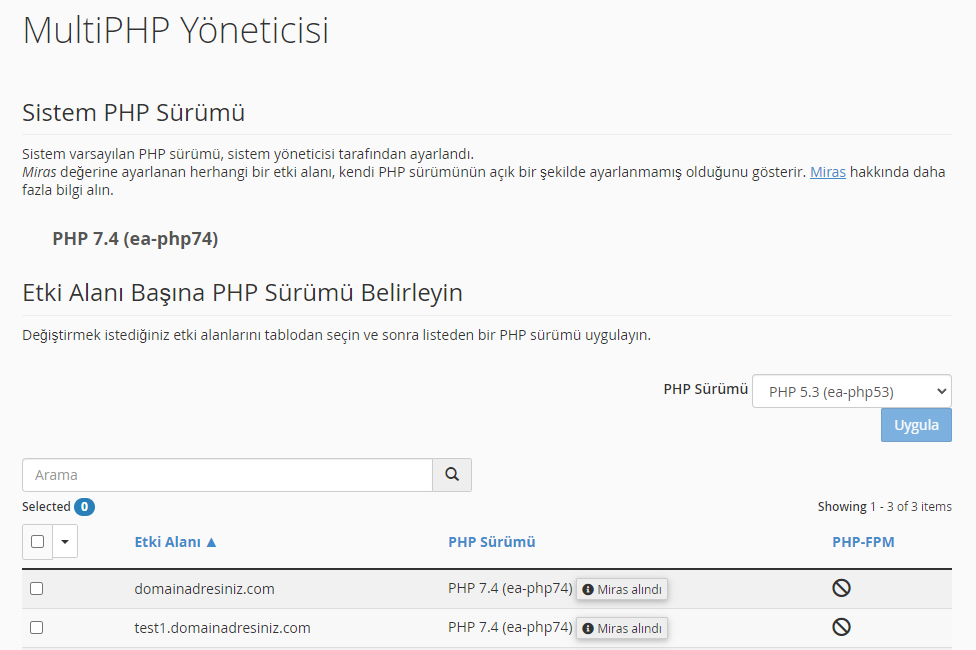The height and width of the screenshot is (650, 976).
Task: Sort the table by PHP Sürümü column
Action: tap(491, 541)
